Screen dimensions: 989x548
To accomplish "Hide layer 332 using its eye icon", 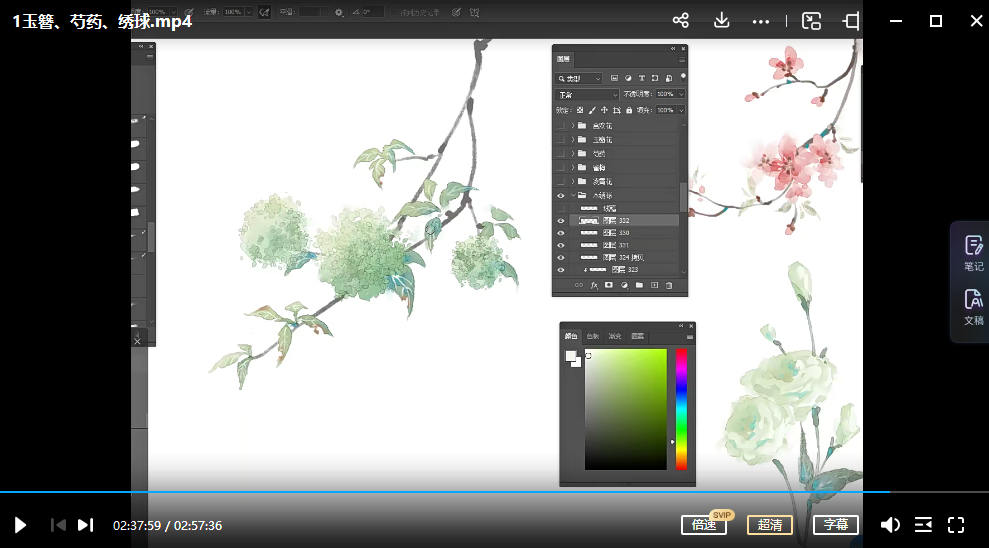I will tap(560, 220).
